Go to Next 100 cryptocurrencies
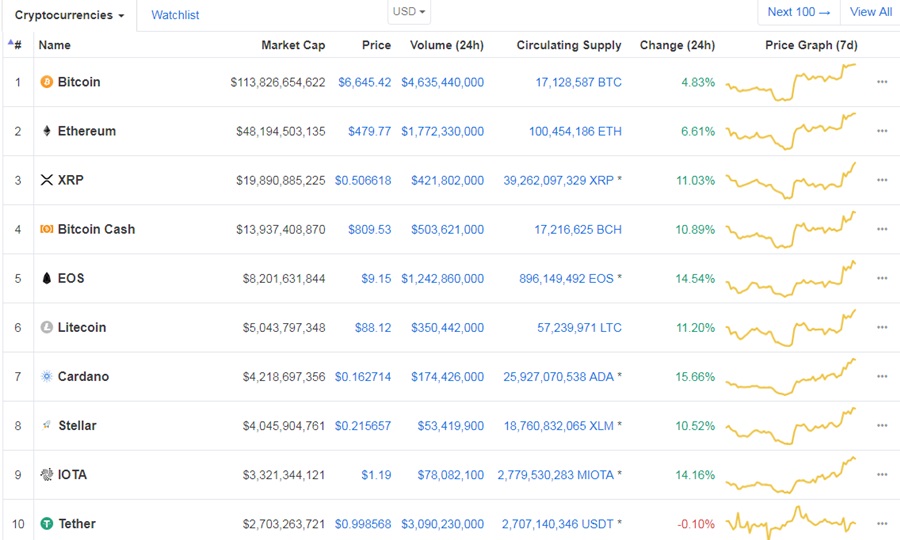 [x=799, y=12]
